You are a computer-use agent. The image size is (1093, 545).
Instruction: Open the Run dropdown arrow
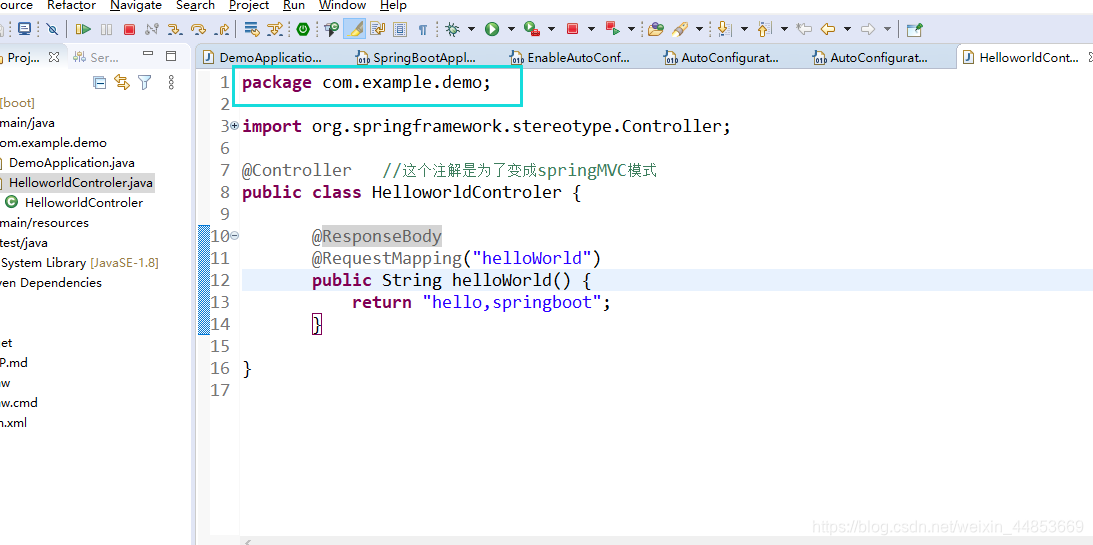[x=511, y=29]
